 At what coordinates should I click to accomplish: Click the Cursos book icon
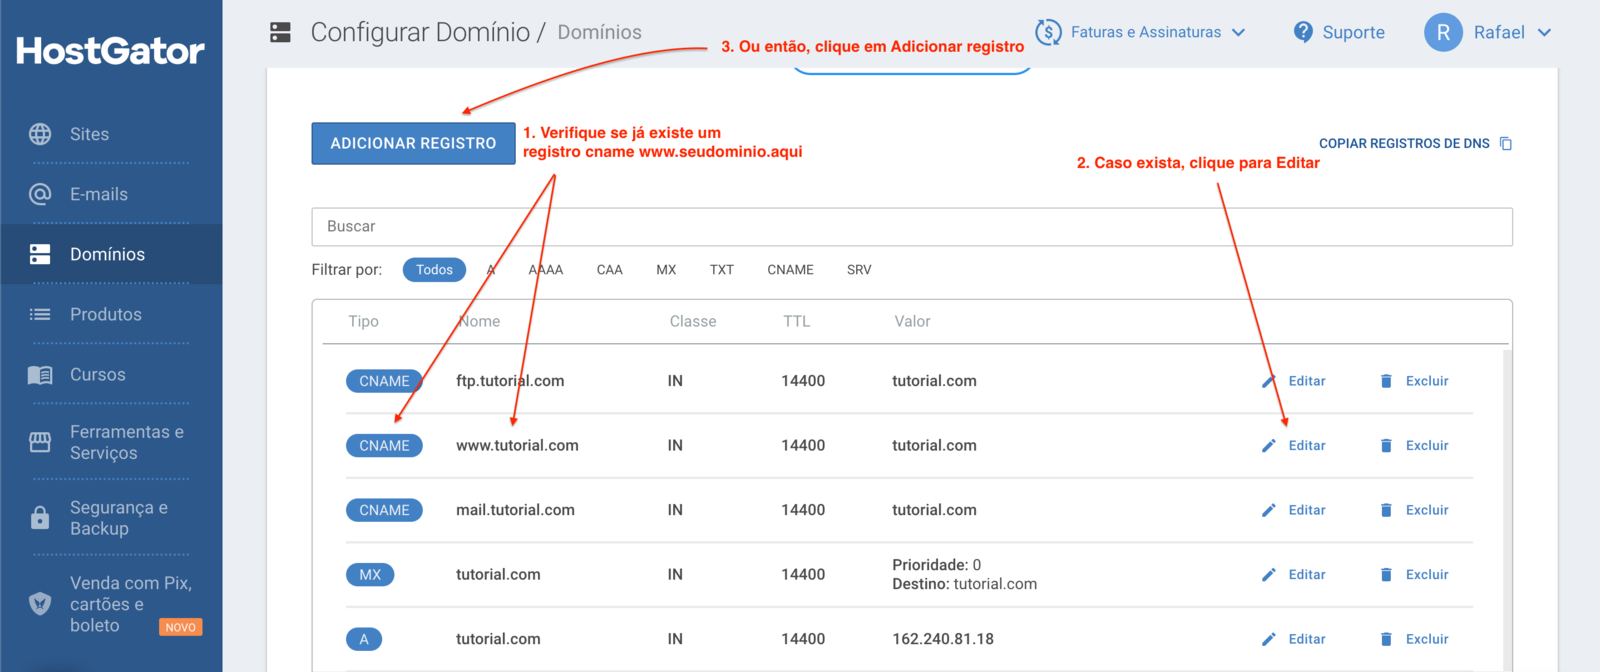click(40, 375)
